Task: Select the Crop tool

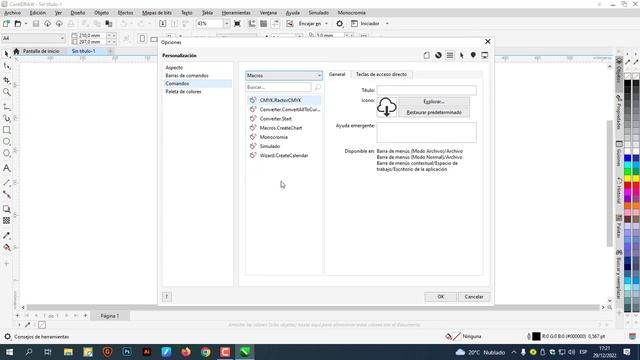Action: [7, 80]
